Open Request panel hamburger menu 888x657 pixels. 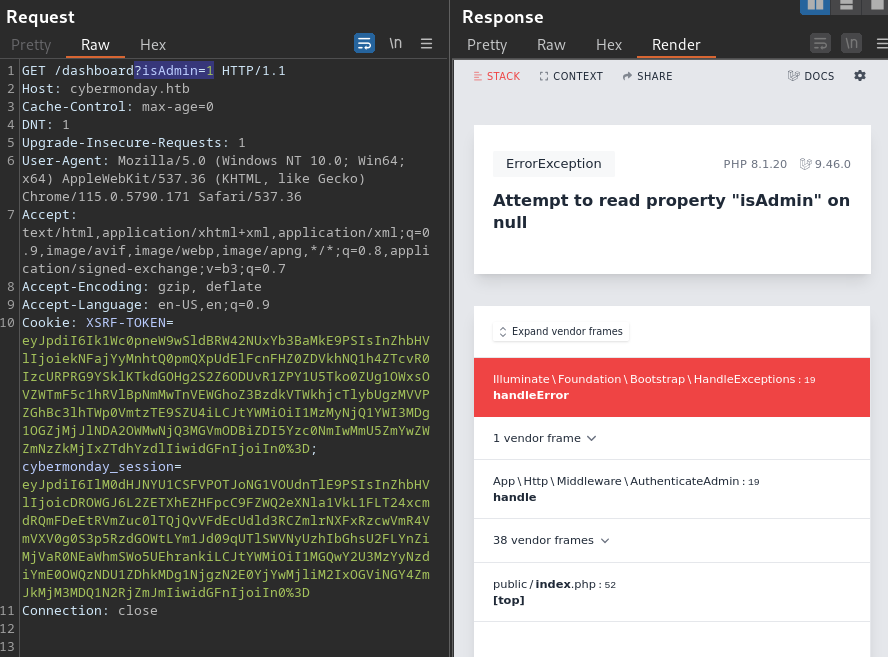(x=426, y=44)
